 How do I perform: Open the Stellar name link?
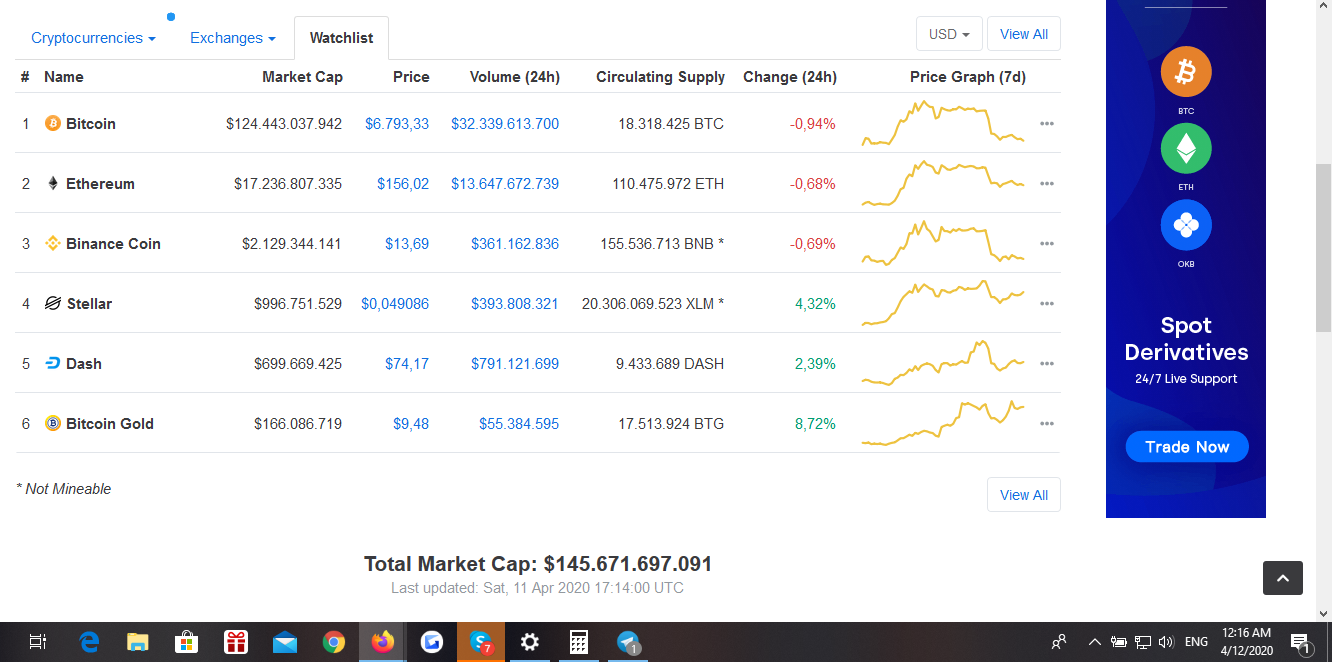89,304
